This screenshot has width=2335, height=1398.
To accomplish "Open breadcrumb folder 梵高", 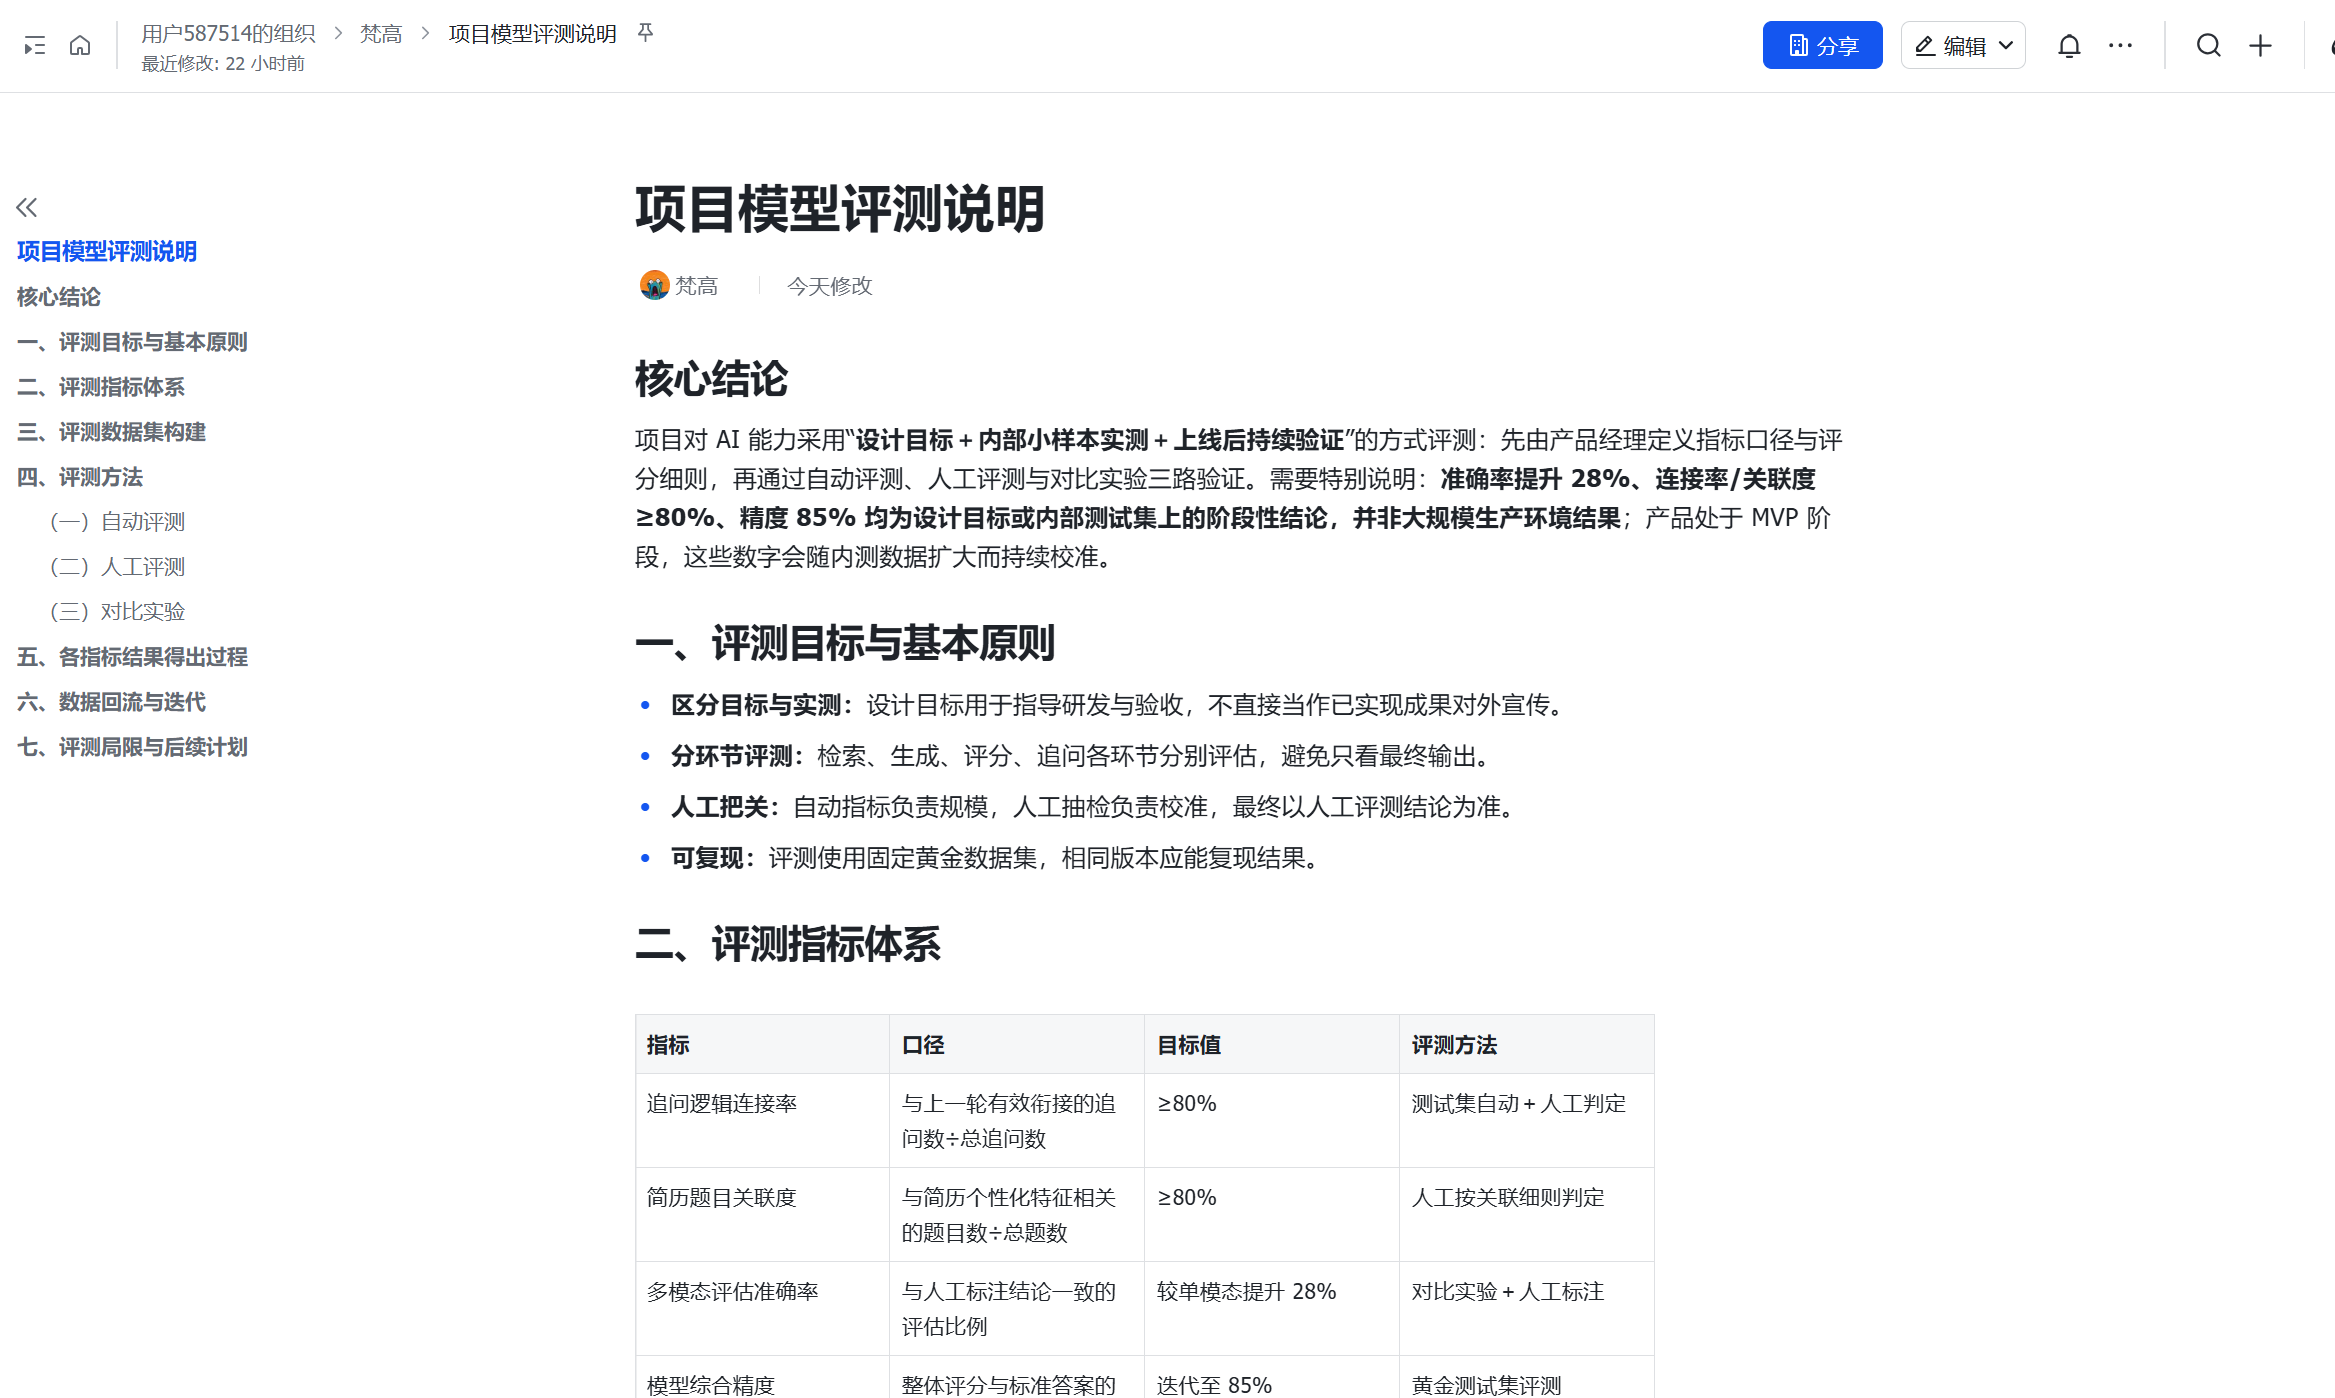I will (x=381, y=33).
